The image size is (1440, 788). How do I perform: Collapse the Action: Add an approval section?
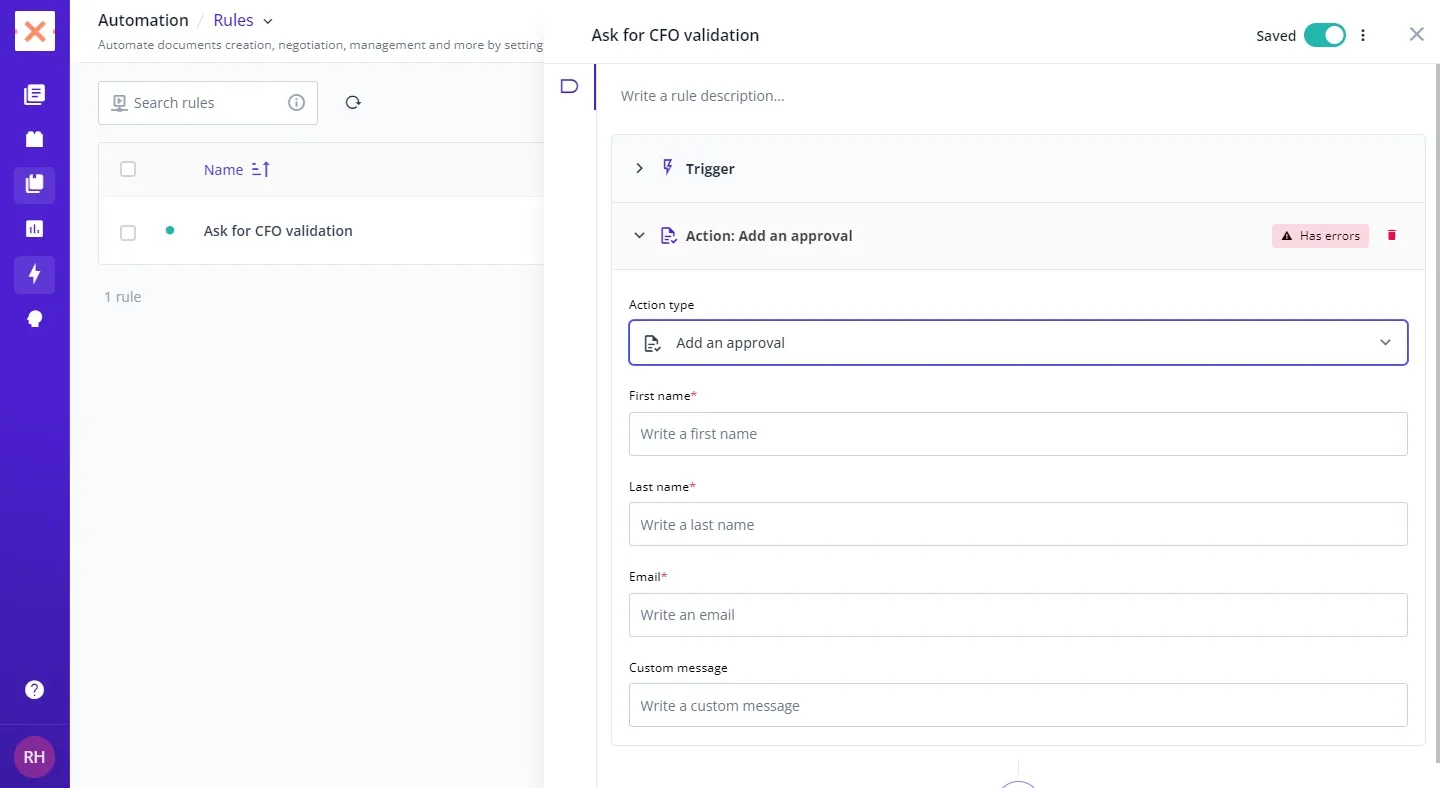(x=640, y=236)
